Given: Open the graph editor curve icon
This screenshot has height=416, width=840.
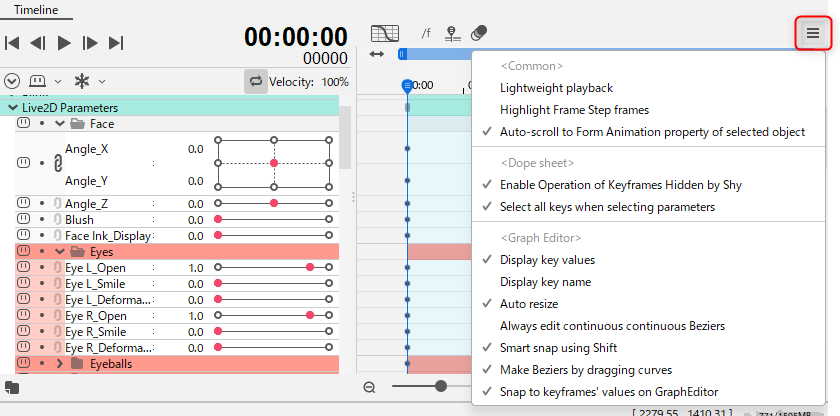Looking at the screenshot, I should [x=385, y=33].
